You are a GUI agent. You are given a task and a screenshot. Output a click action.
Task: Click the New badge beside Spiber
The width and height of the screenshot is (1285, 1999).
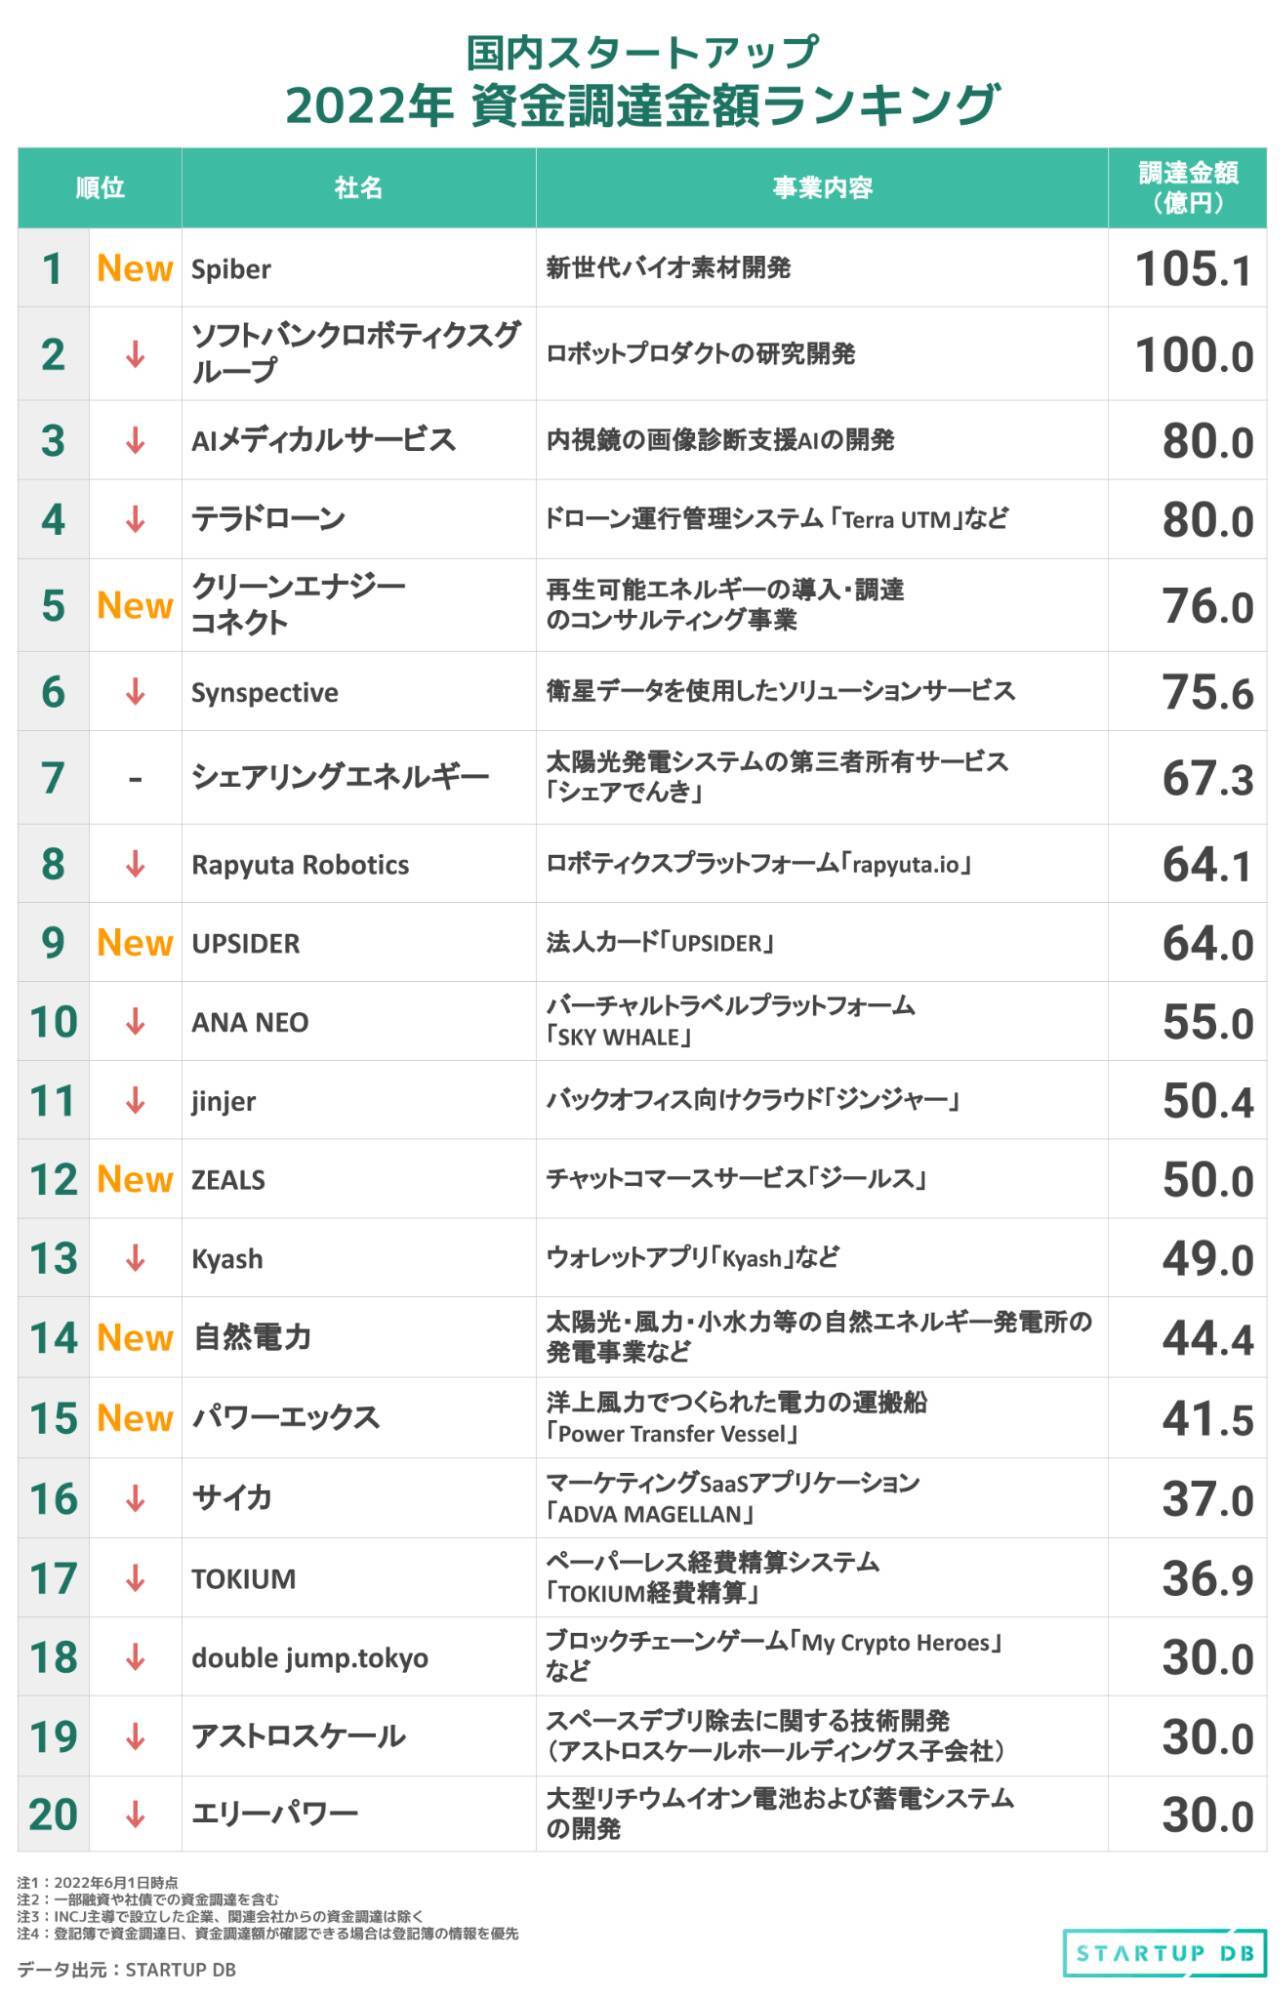point(135,268)
